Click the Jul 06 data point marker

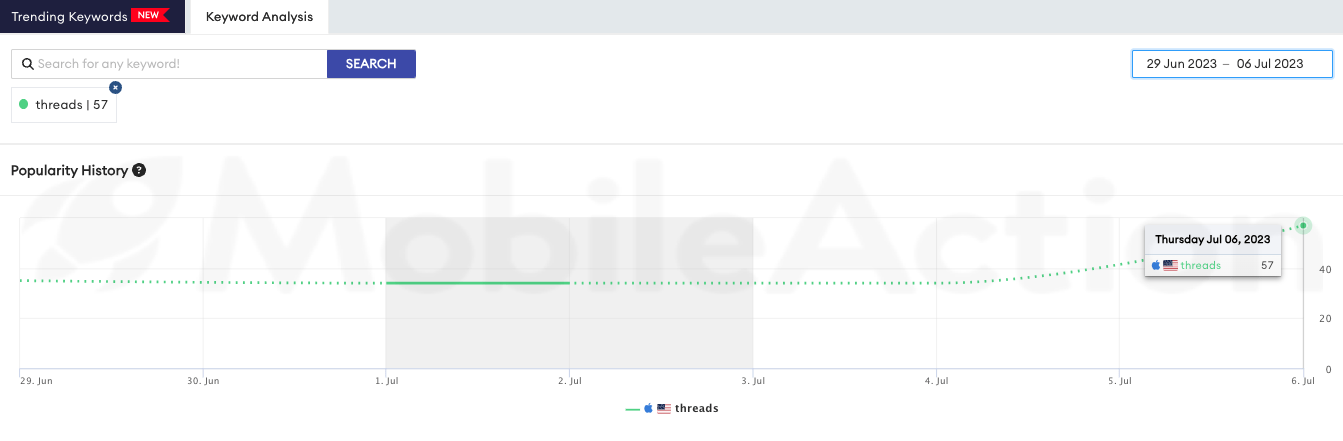tap(1302, 225)
